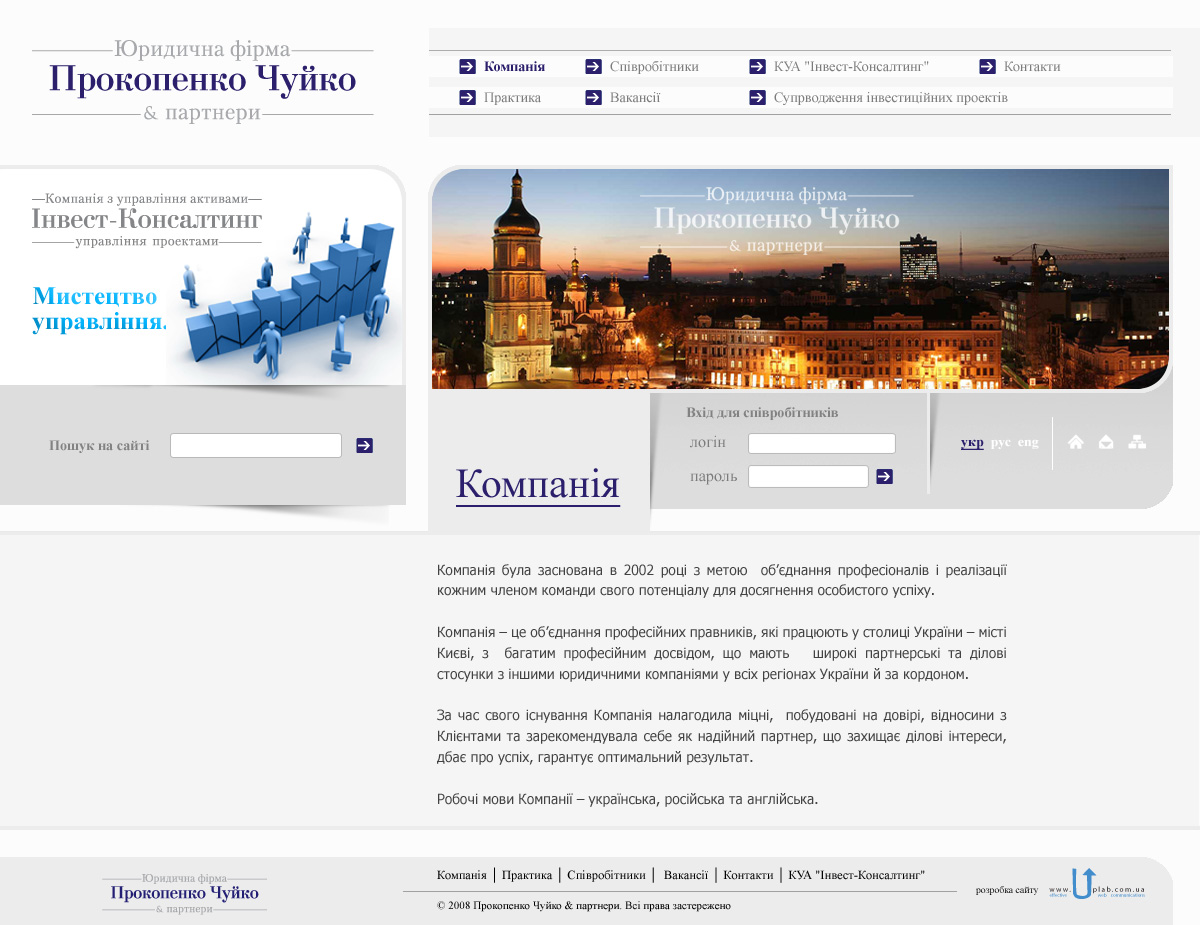Go to home page via house icon

coord(1076,442)
